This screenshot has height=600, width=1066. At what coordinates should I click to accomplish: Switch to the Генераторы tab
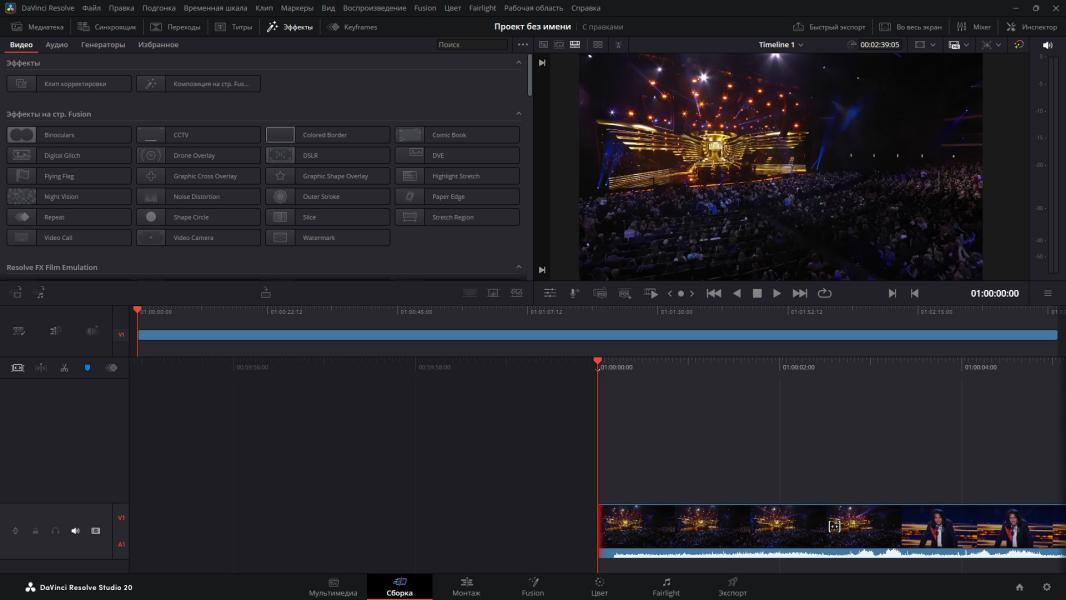coord(103,45)
